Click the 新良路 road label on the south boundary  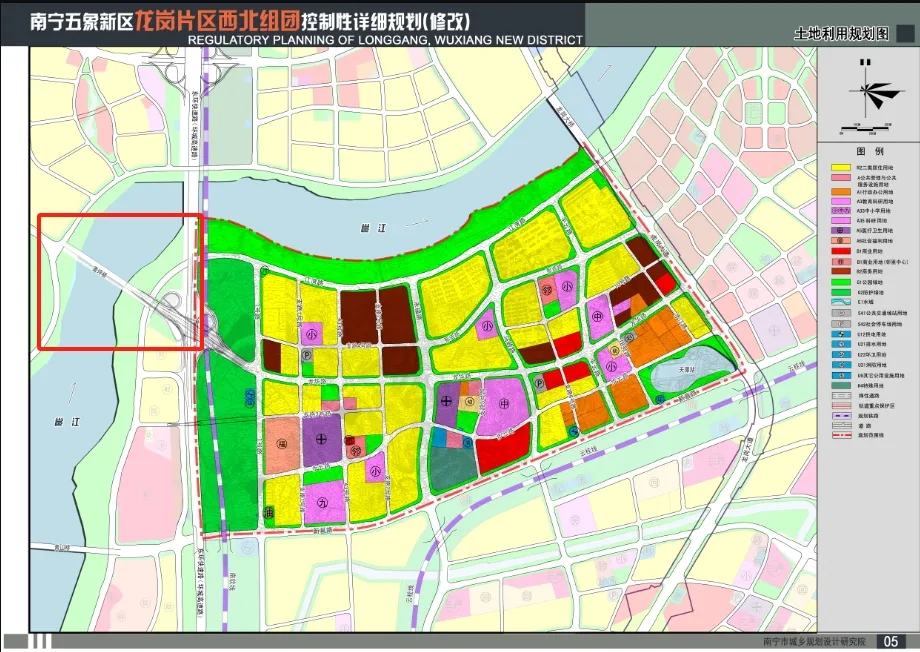click(323, 529)
